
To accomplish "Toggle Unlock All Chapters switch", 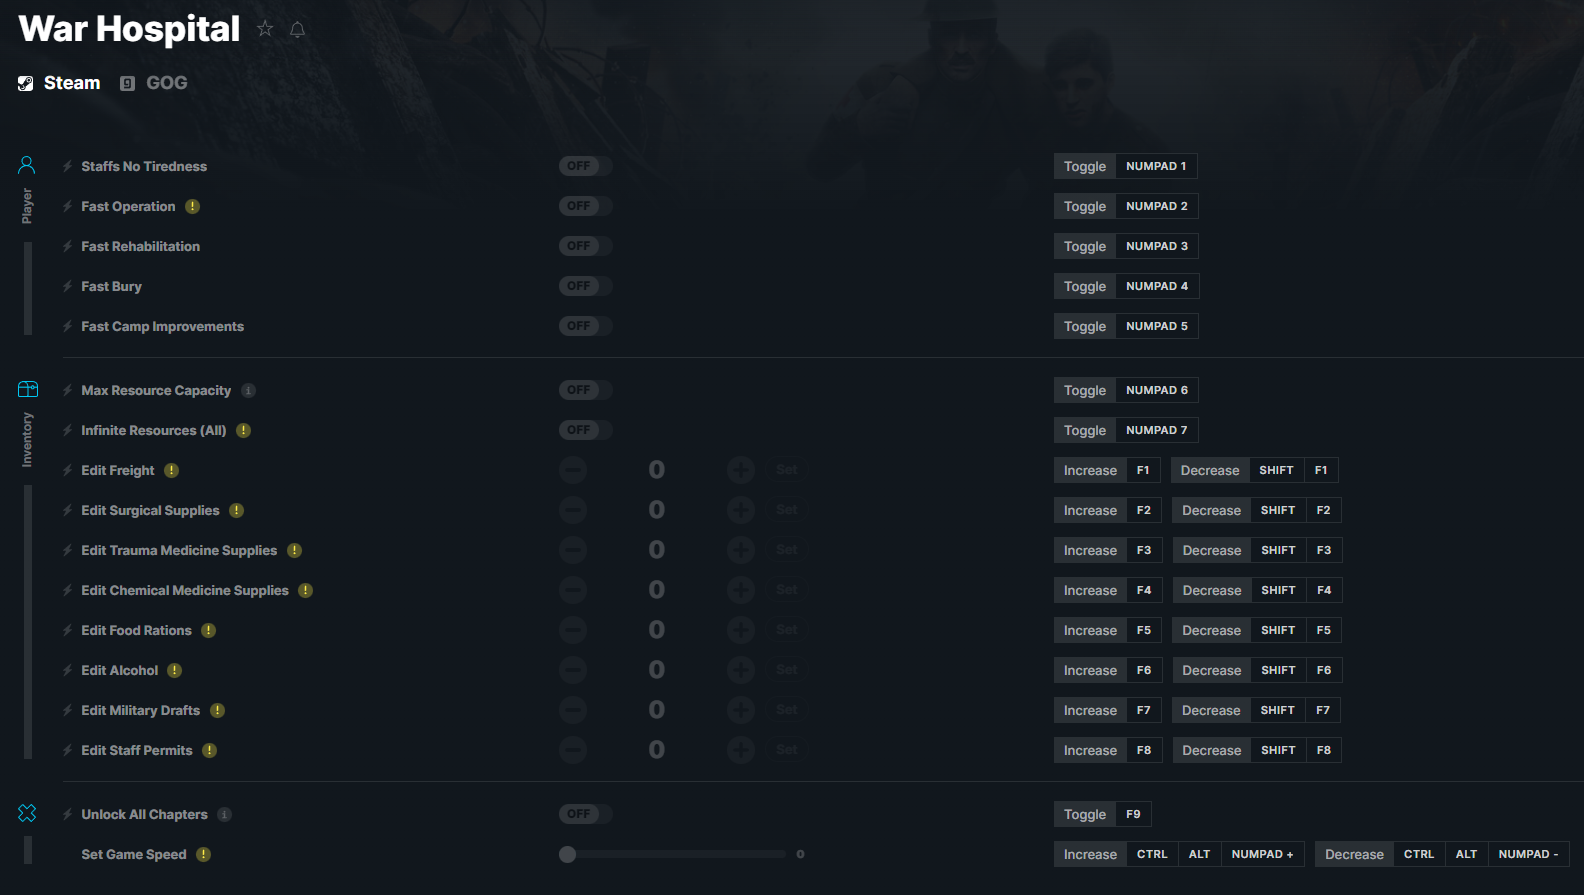I will (585, 814).
